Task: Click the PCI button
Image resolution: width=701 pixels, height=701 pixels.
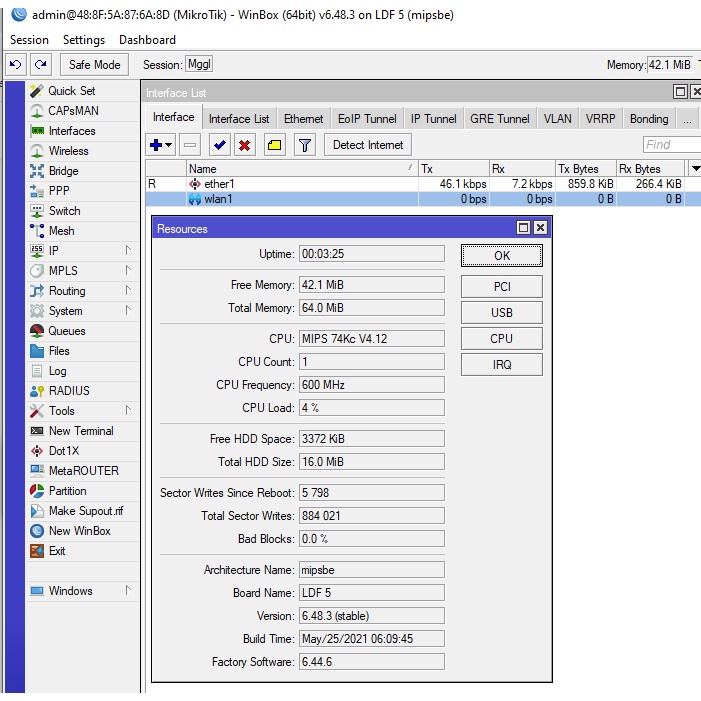Action: tap(502, 287)
